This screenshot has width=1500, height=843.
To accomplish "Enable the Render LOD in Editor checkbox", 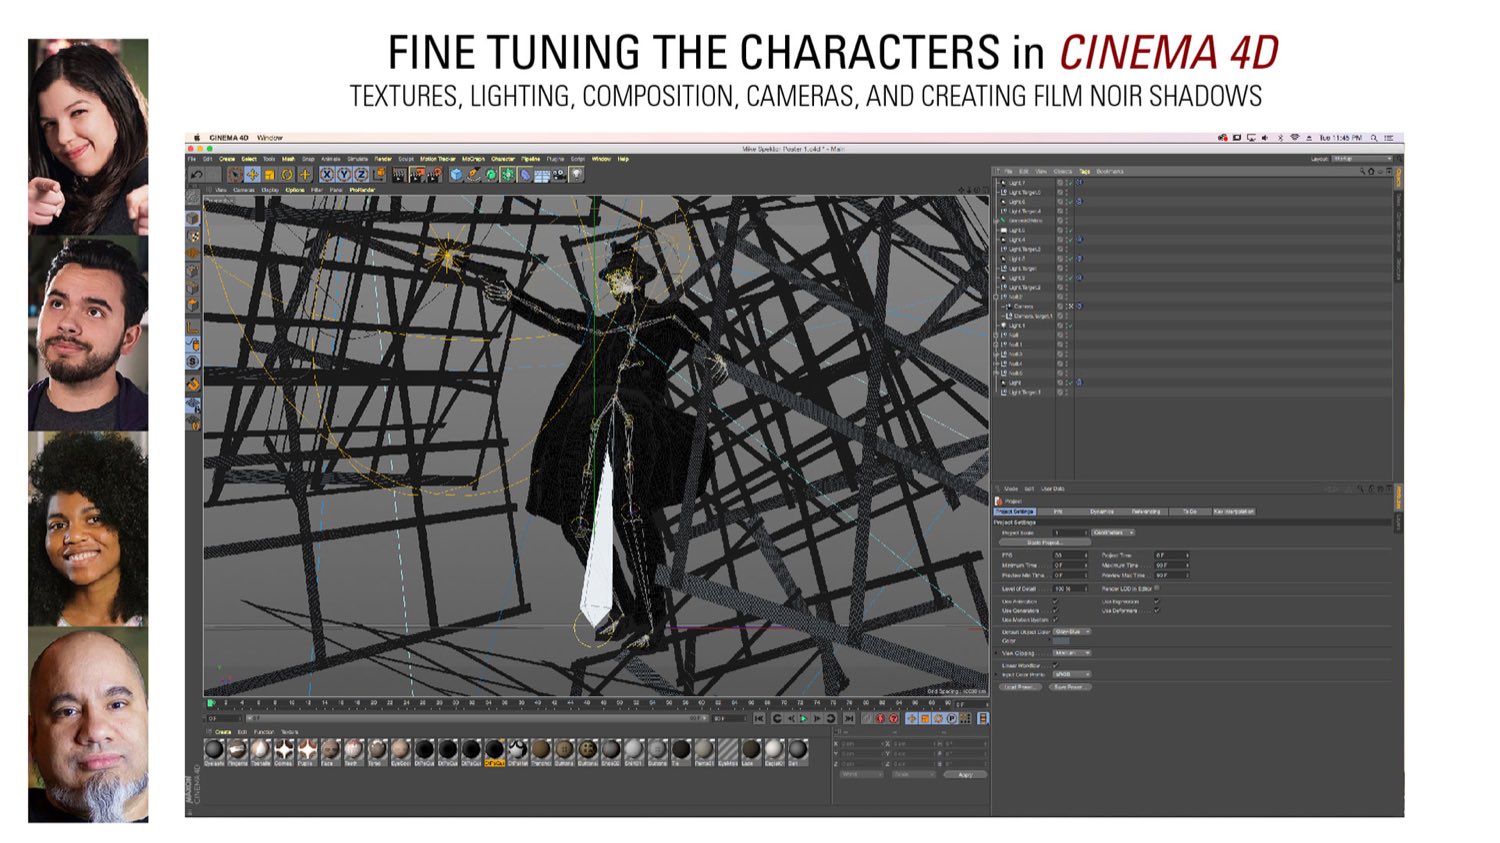I will [x=1157, y=589].
